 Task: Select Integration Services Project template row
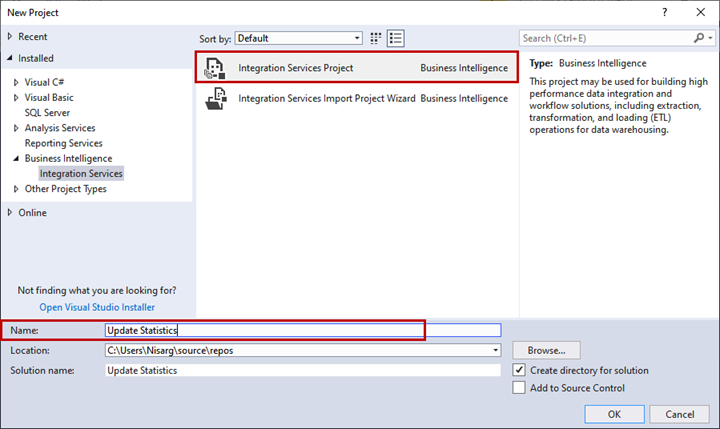click(357, 68)
